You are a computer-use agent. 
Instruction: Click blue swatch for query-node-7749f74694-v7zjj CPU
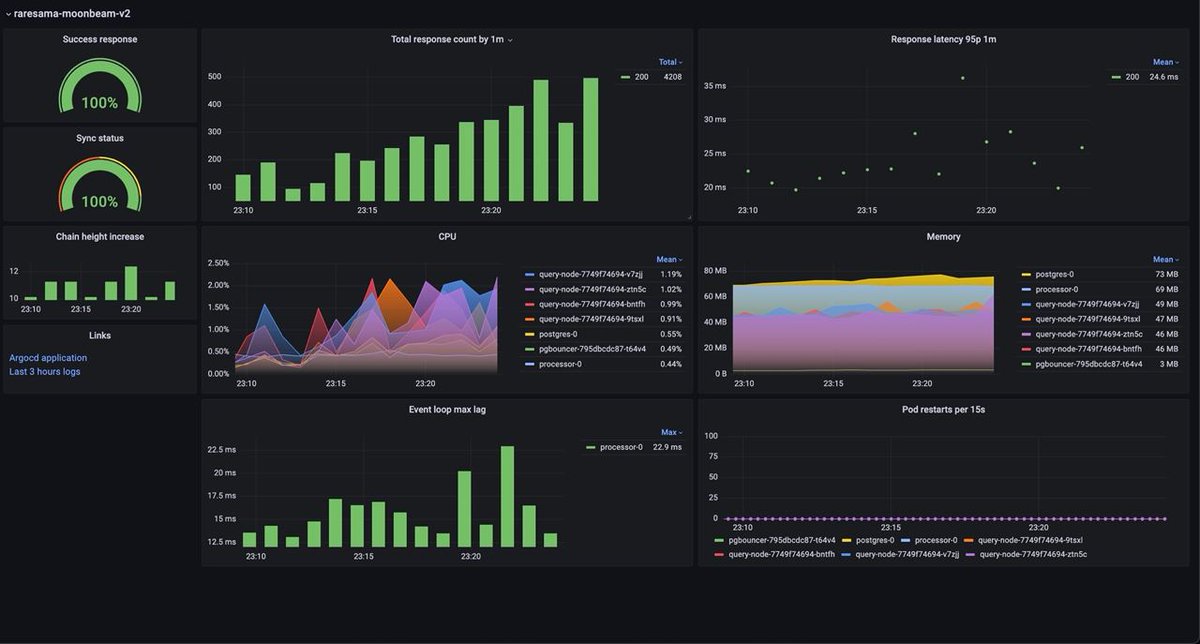pyautogui.click(x=530, y=274)
